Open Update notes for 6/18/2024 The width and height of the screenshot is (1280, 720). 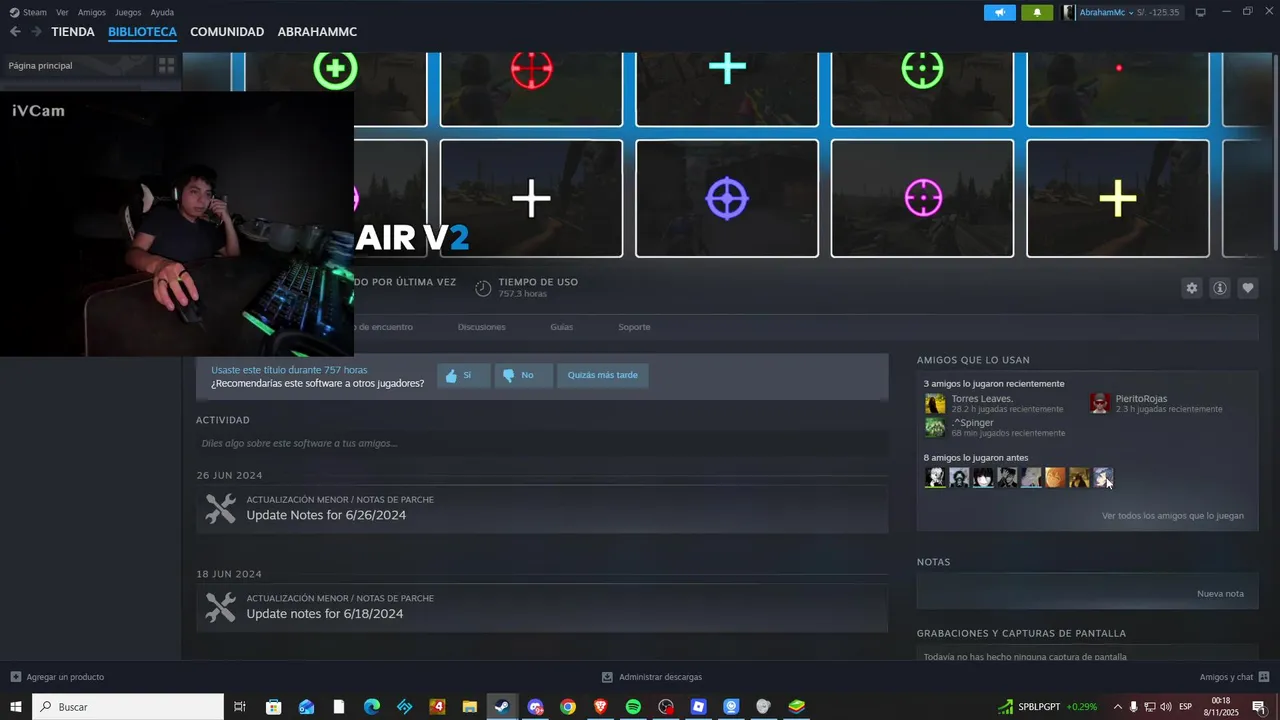click(x=325, y=614)
